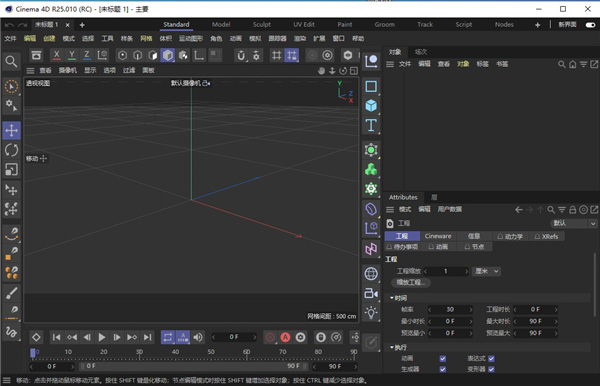Add a Text spline object
The image size is (600, 386).
(371, 125)
